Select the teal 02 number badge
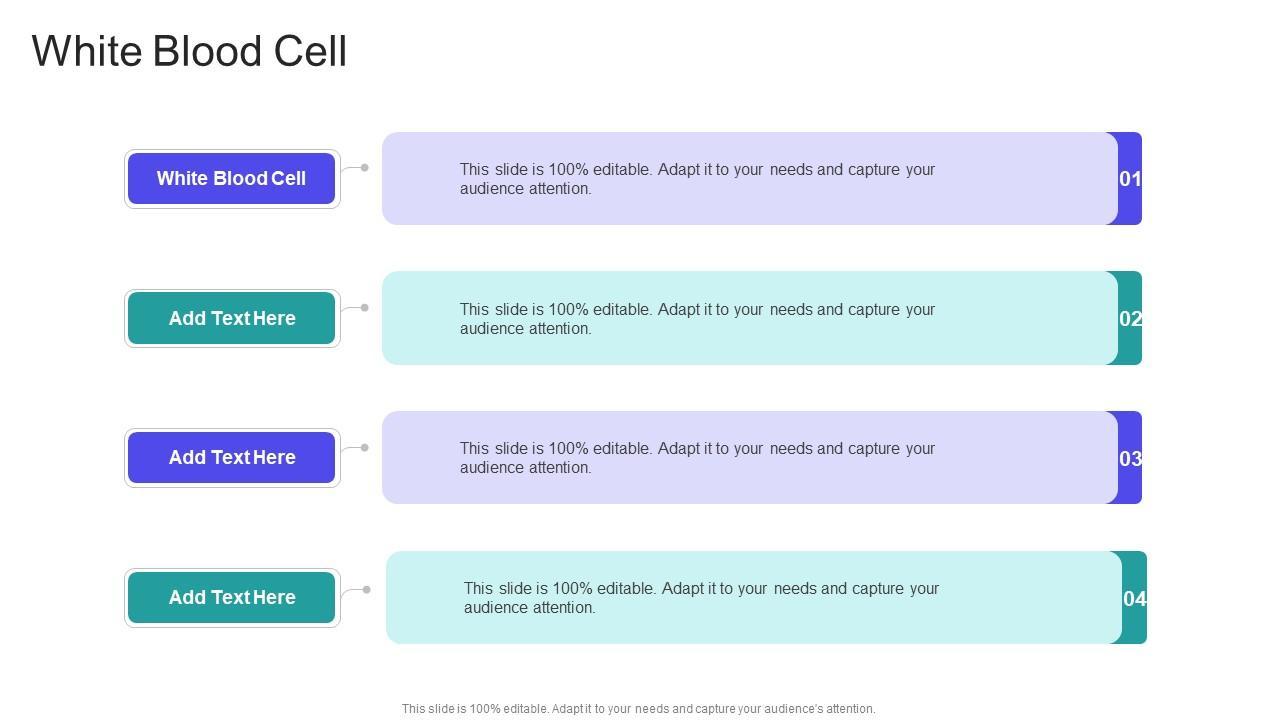 point(1130,319)
